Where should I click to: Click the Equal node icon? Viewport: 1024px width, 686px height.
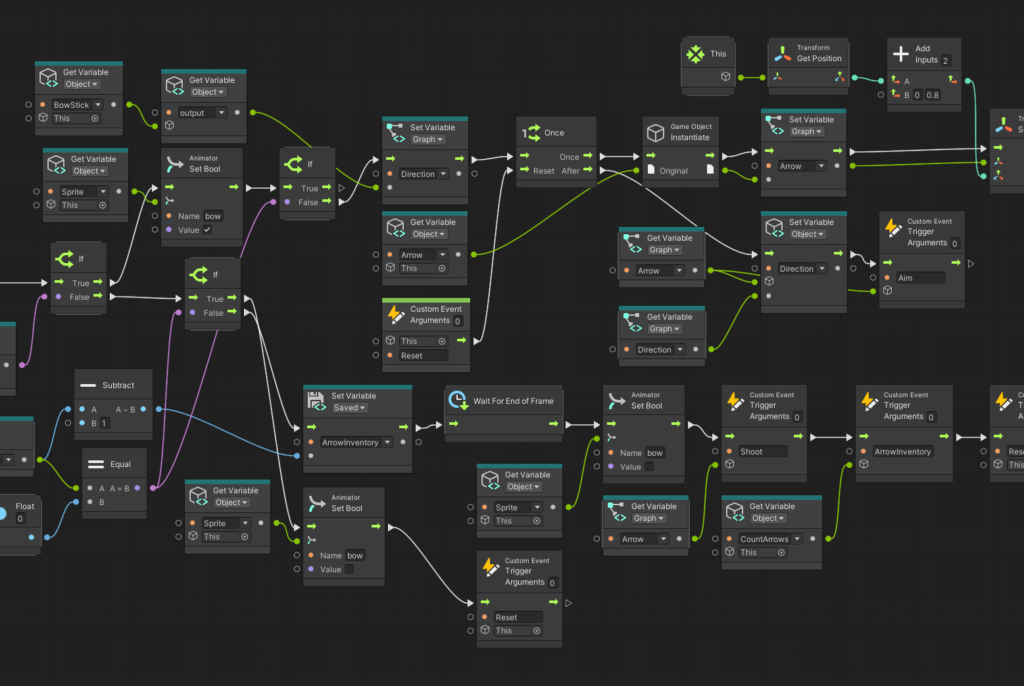[x=96, y=465]
